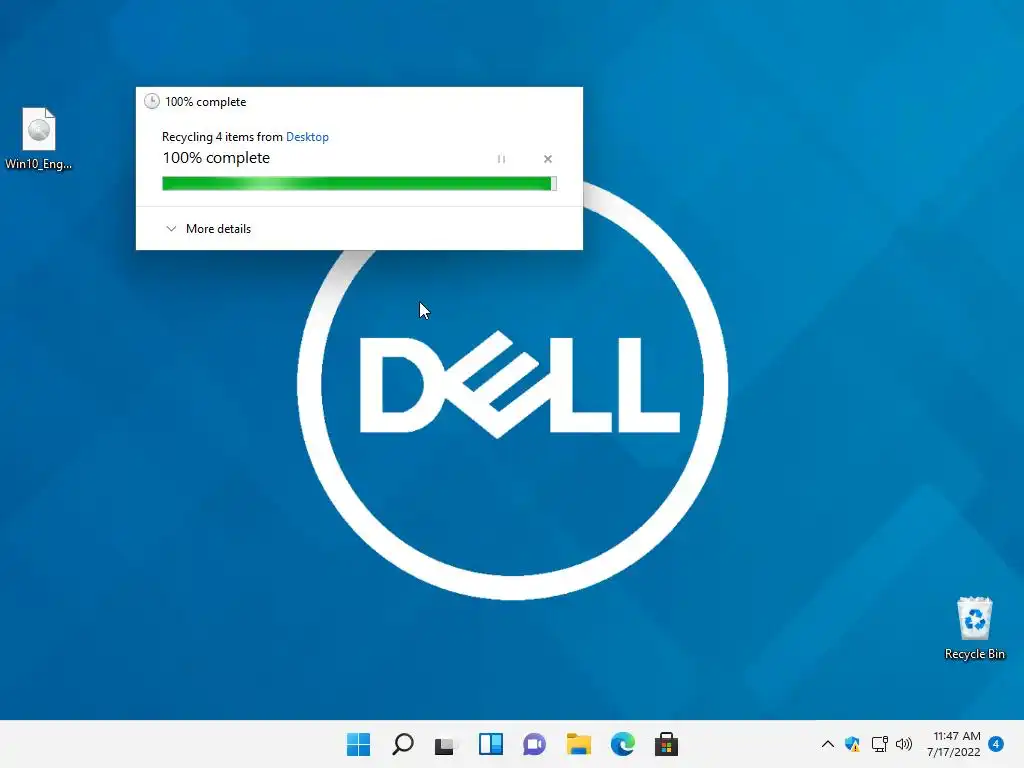Open the Win10_Eng desktop file icon
The width and height of the screenshot is (1024, 768).
pos(39,138)
